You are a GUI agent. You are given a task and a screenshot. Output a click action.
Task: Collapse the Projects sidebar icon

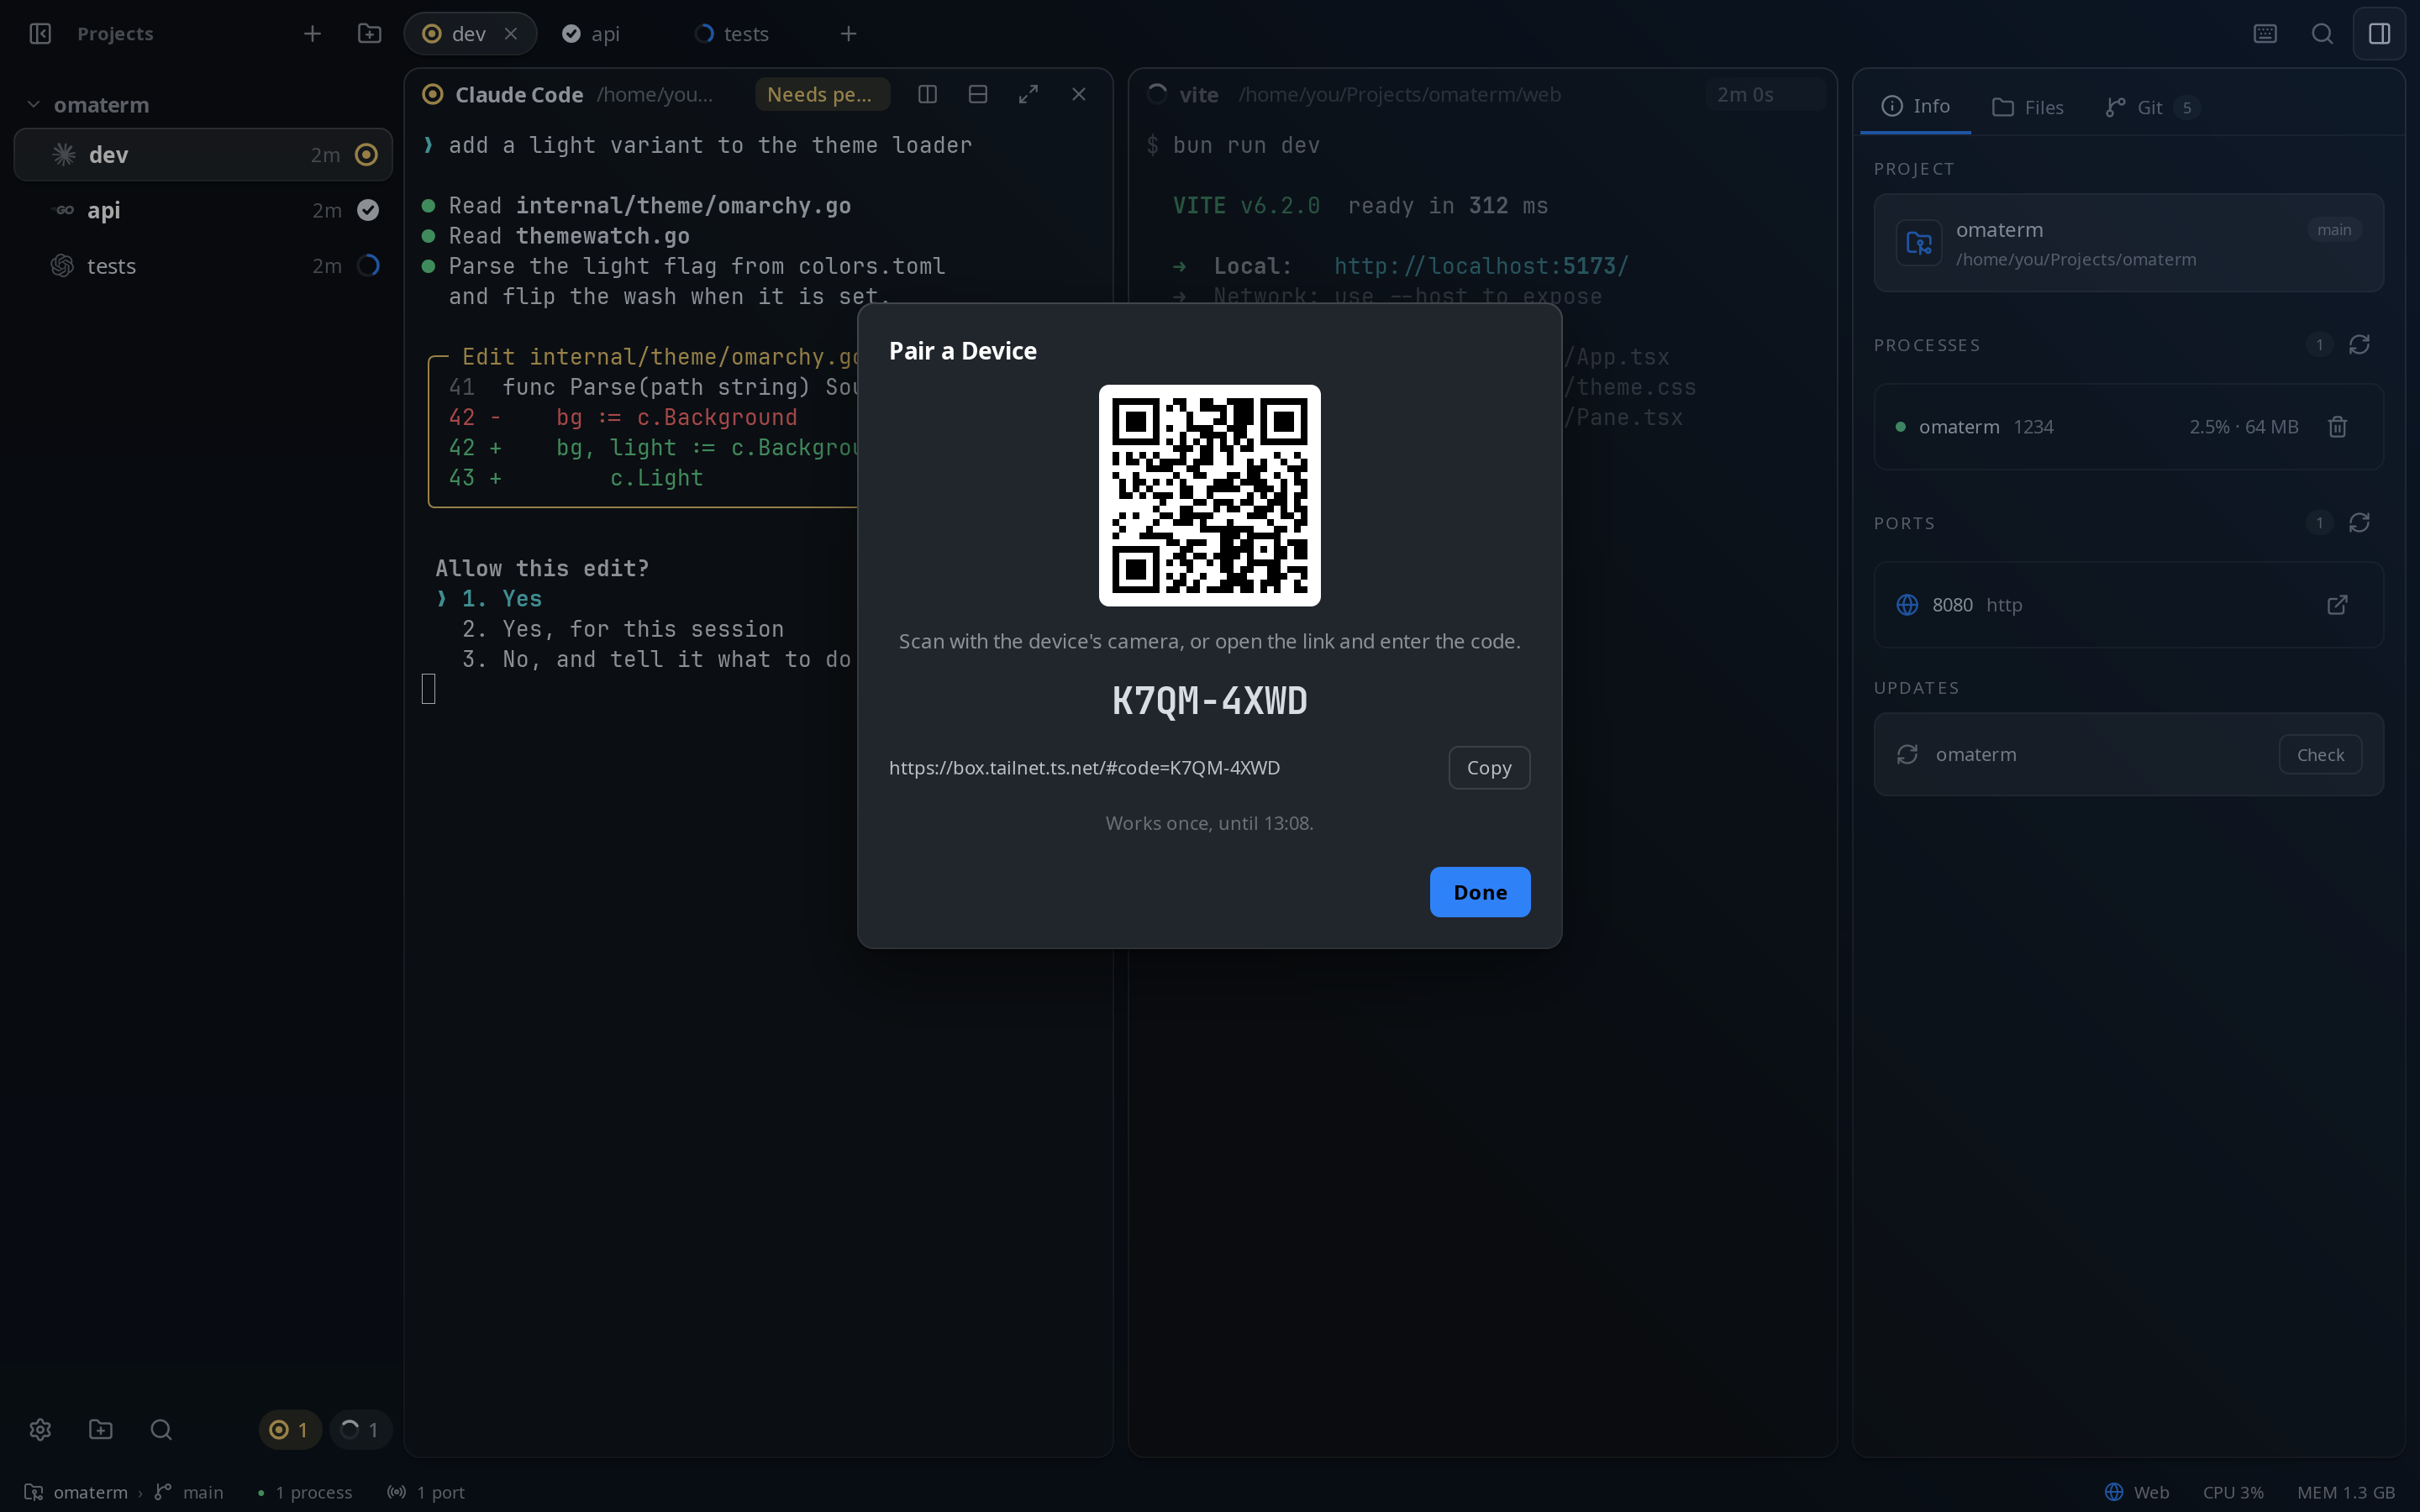[40, 34]
